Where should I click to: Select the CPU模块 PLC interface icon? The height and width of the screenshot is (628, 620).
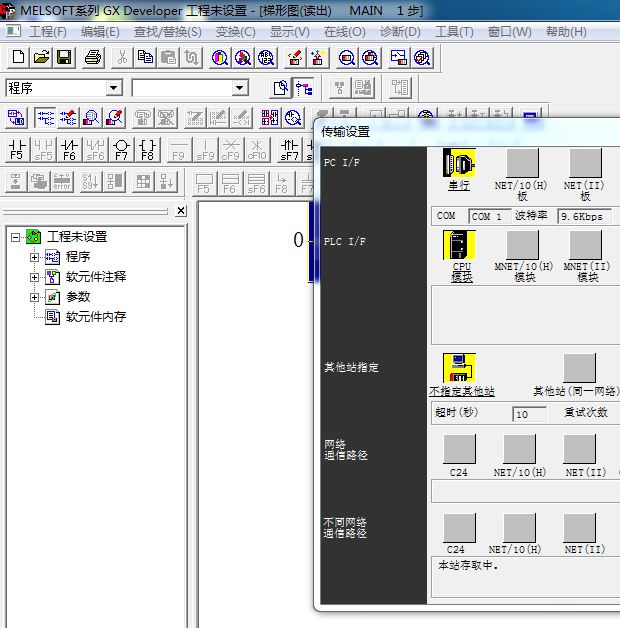click(459, 246)
